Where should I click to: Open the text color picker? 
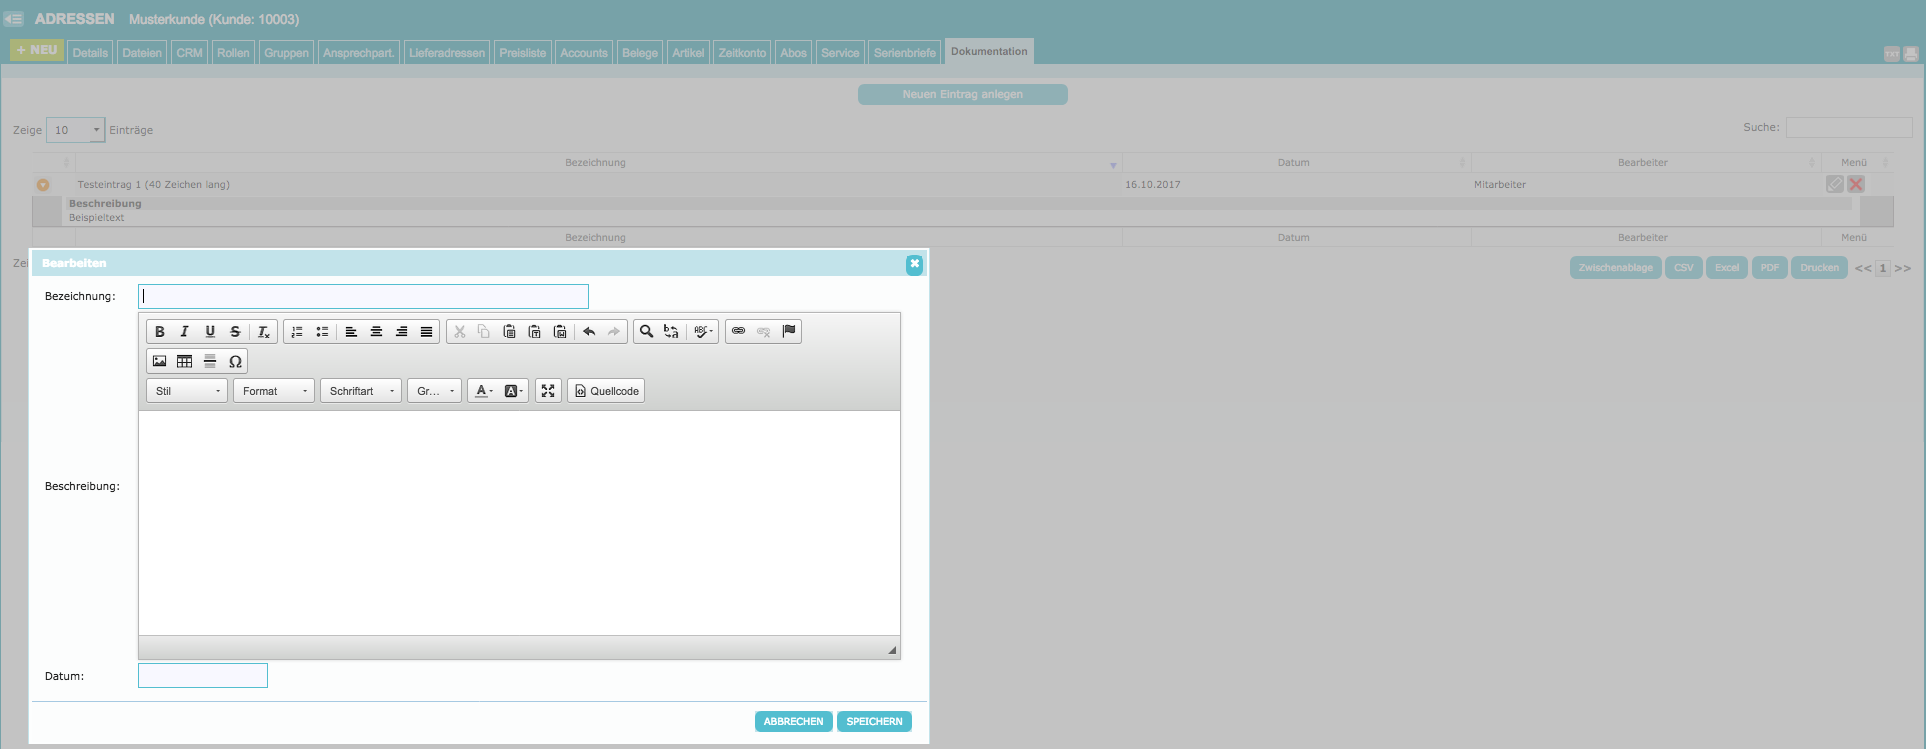(483, 391)
